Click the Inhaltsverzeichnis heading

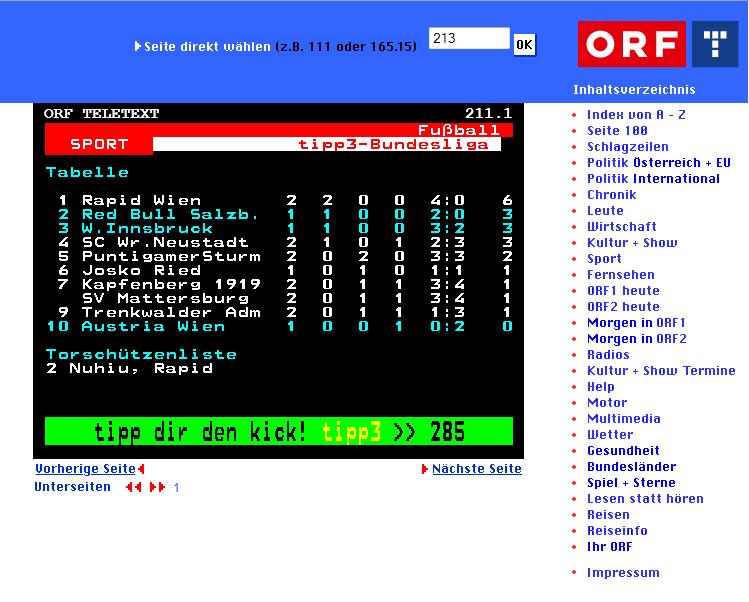click(x=634, y=89)
